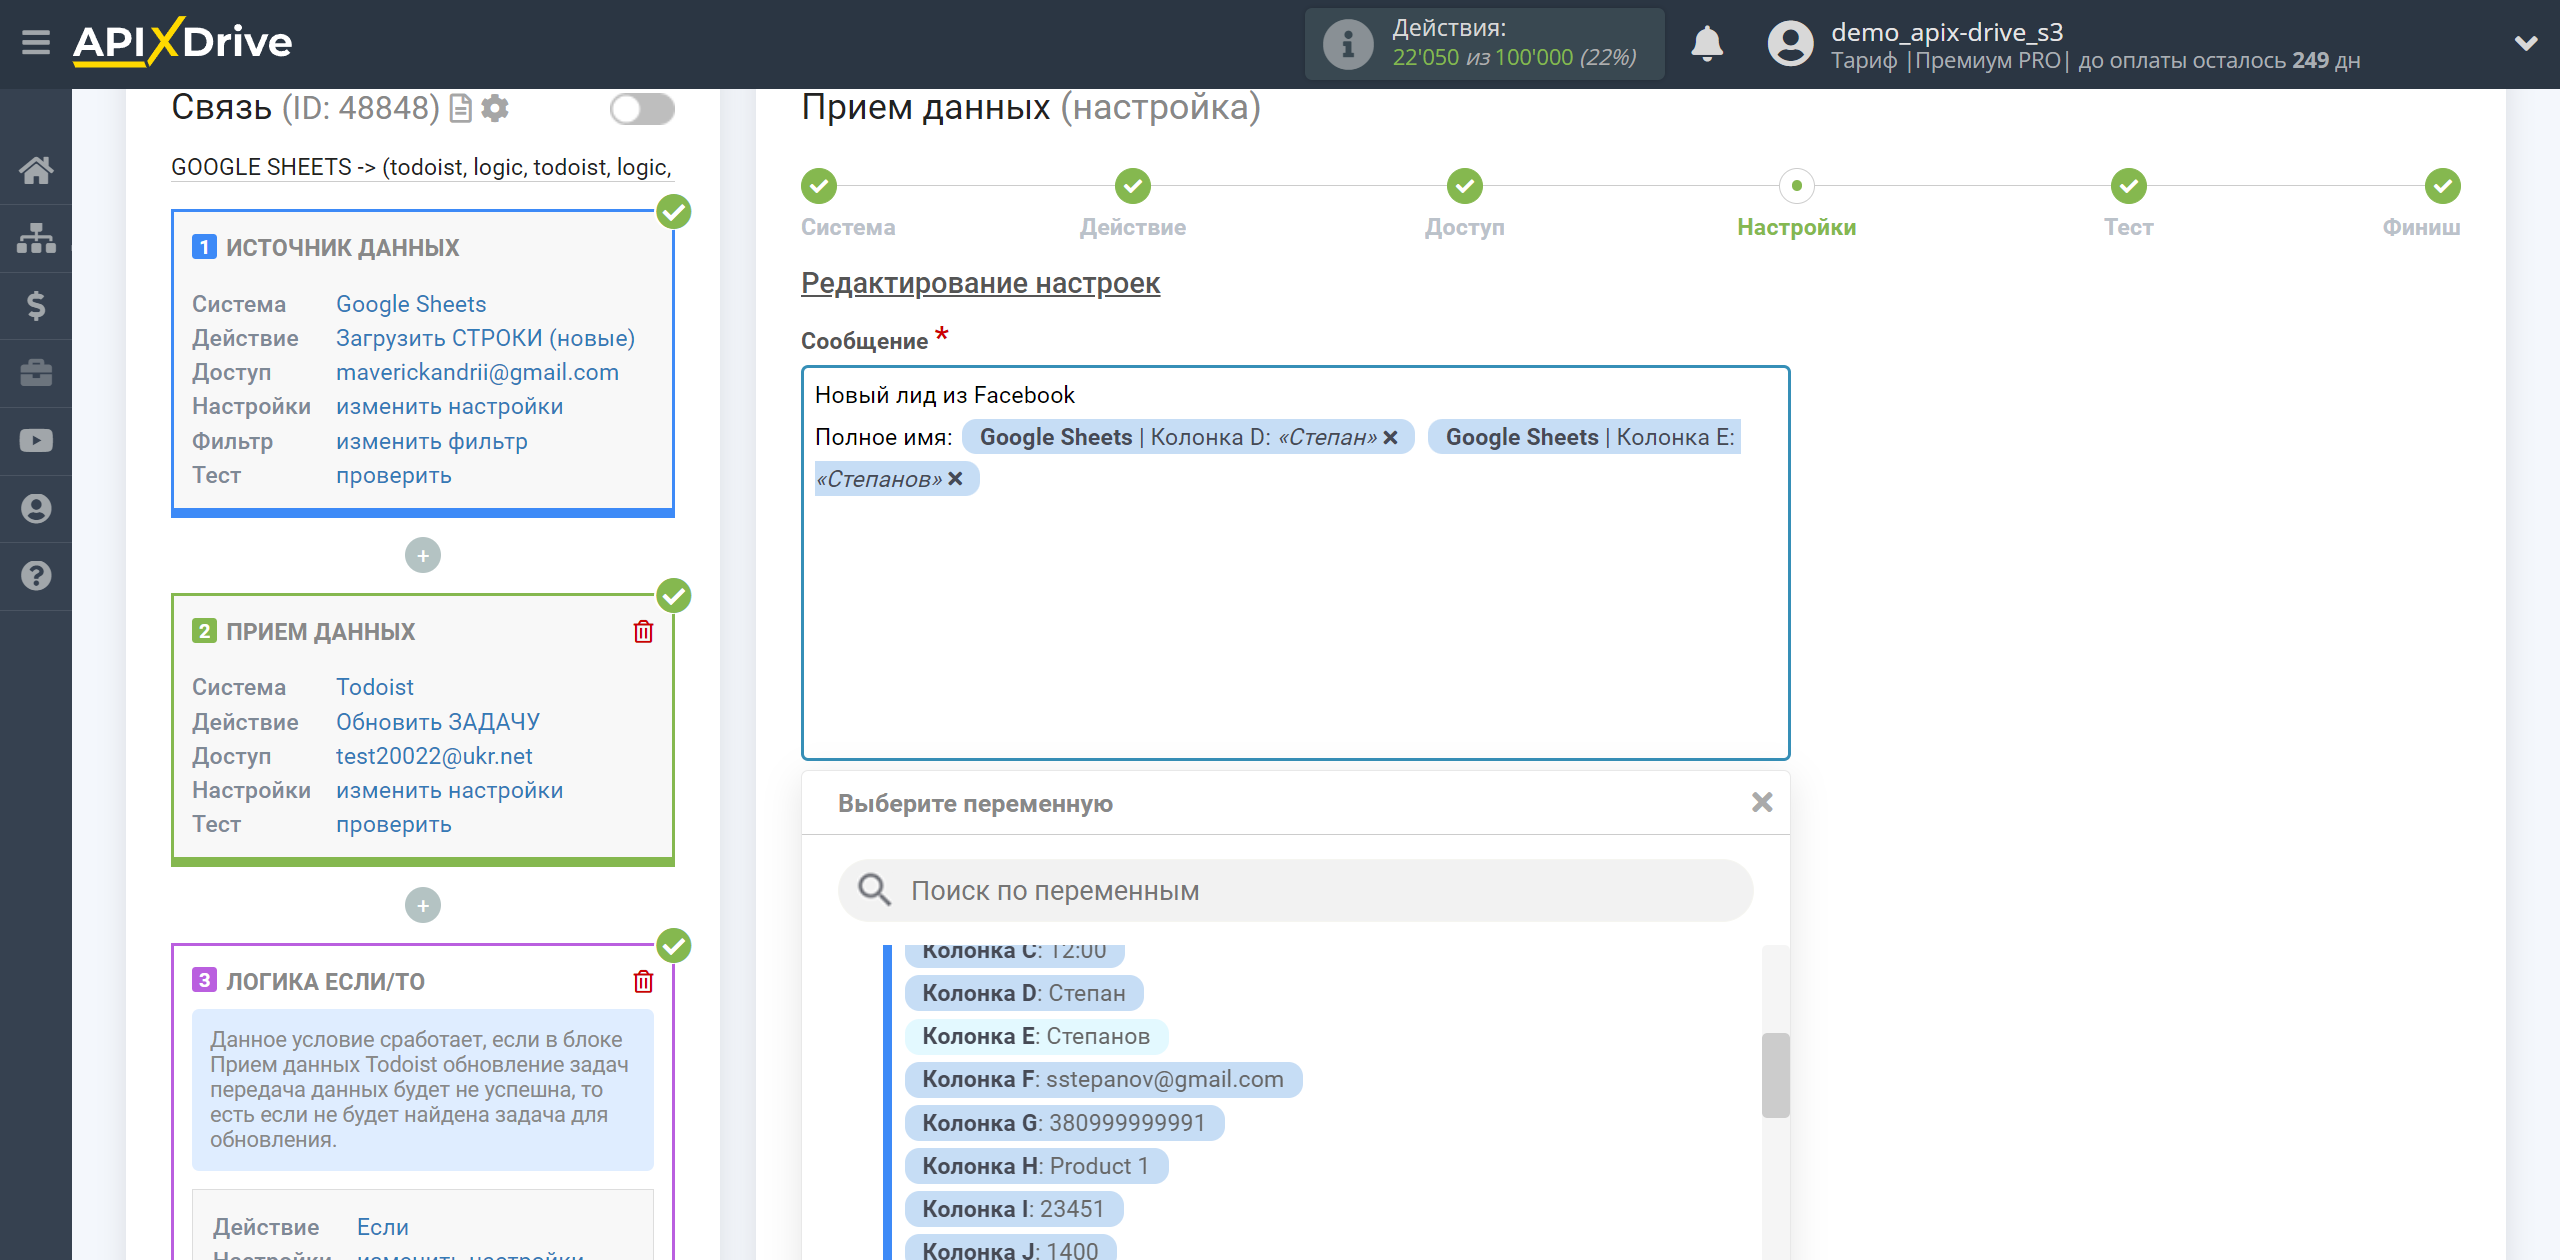Open the notifications bell
The width and height of the screenshot is (2560, 1260).
1707,44
